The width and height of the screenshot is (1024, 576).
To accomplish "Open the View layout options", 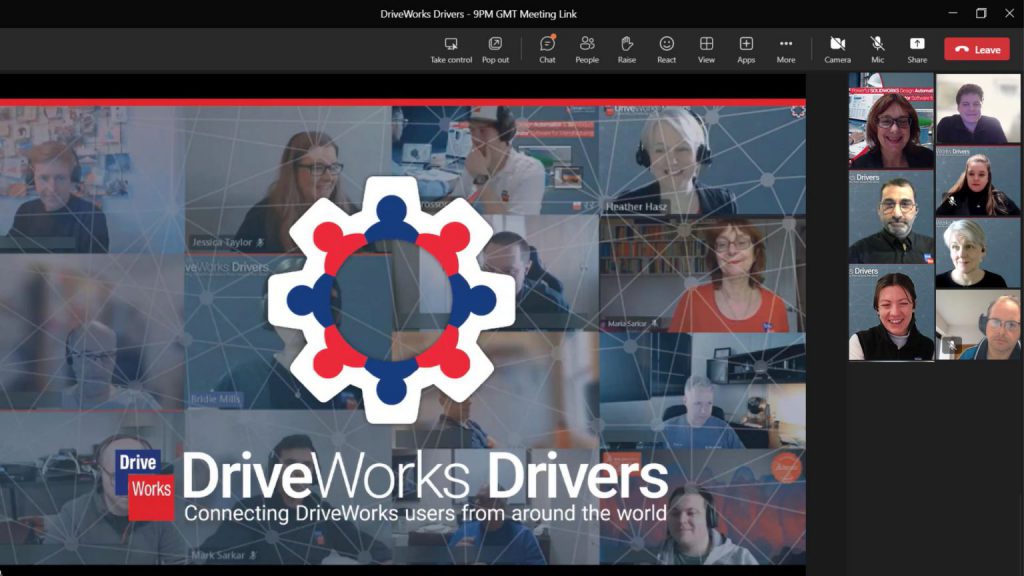I will (707, 50).
